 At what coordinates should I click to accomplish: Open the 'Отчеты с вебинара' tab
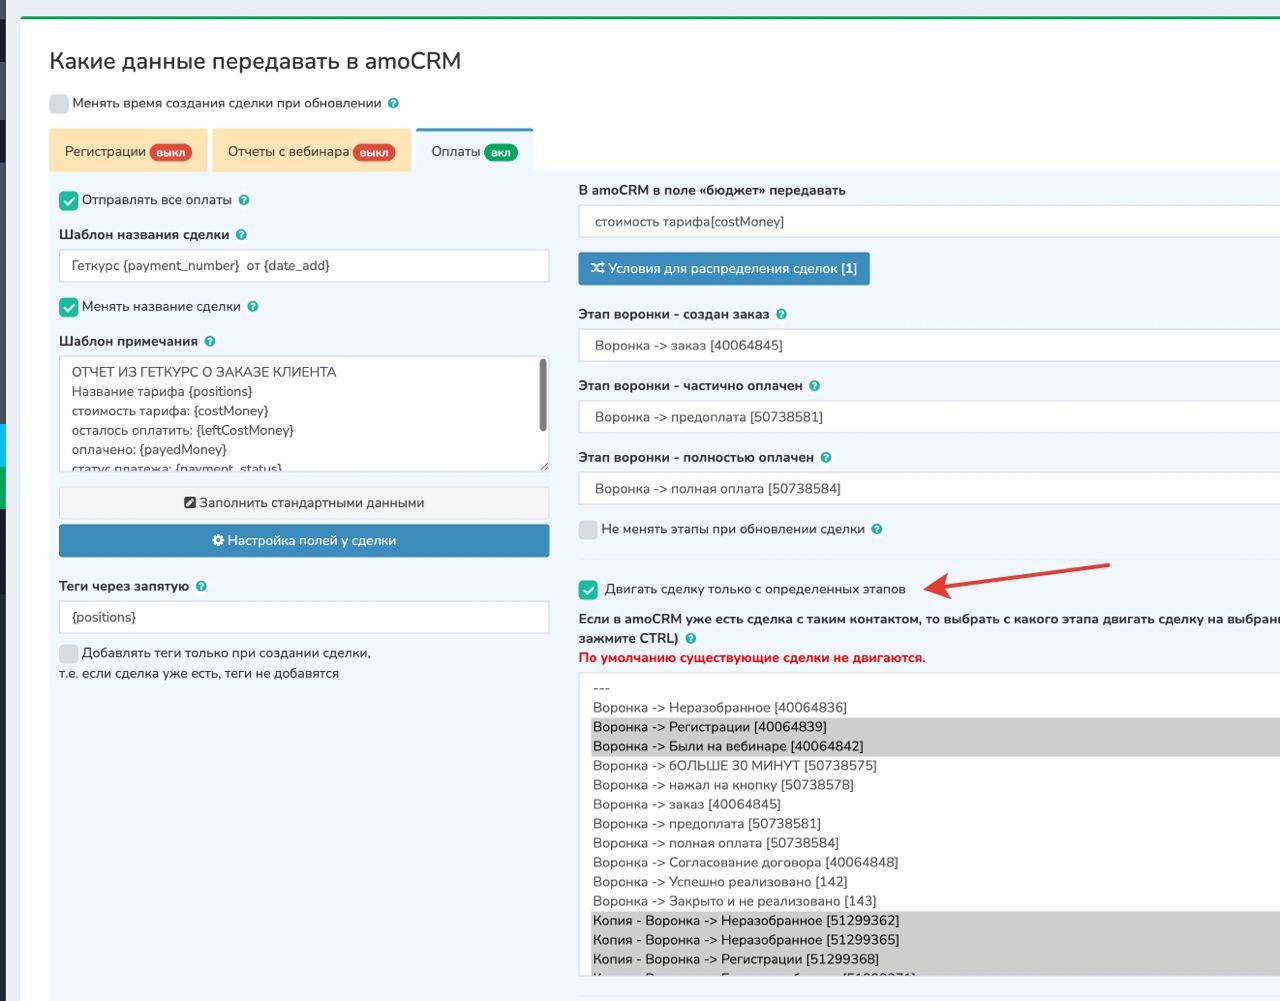click(311, 152)
